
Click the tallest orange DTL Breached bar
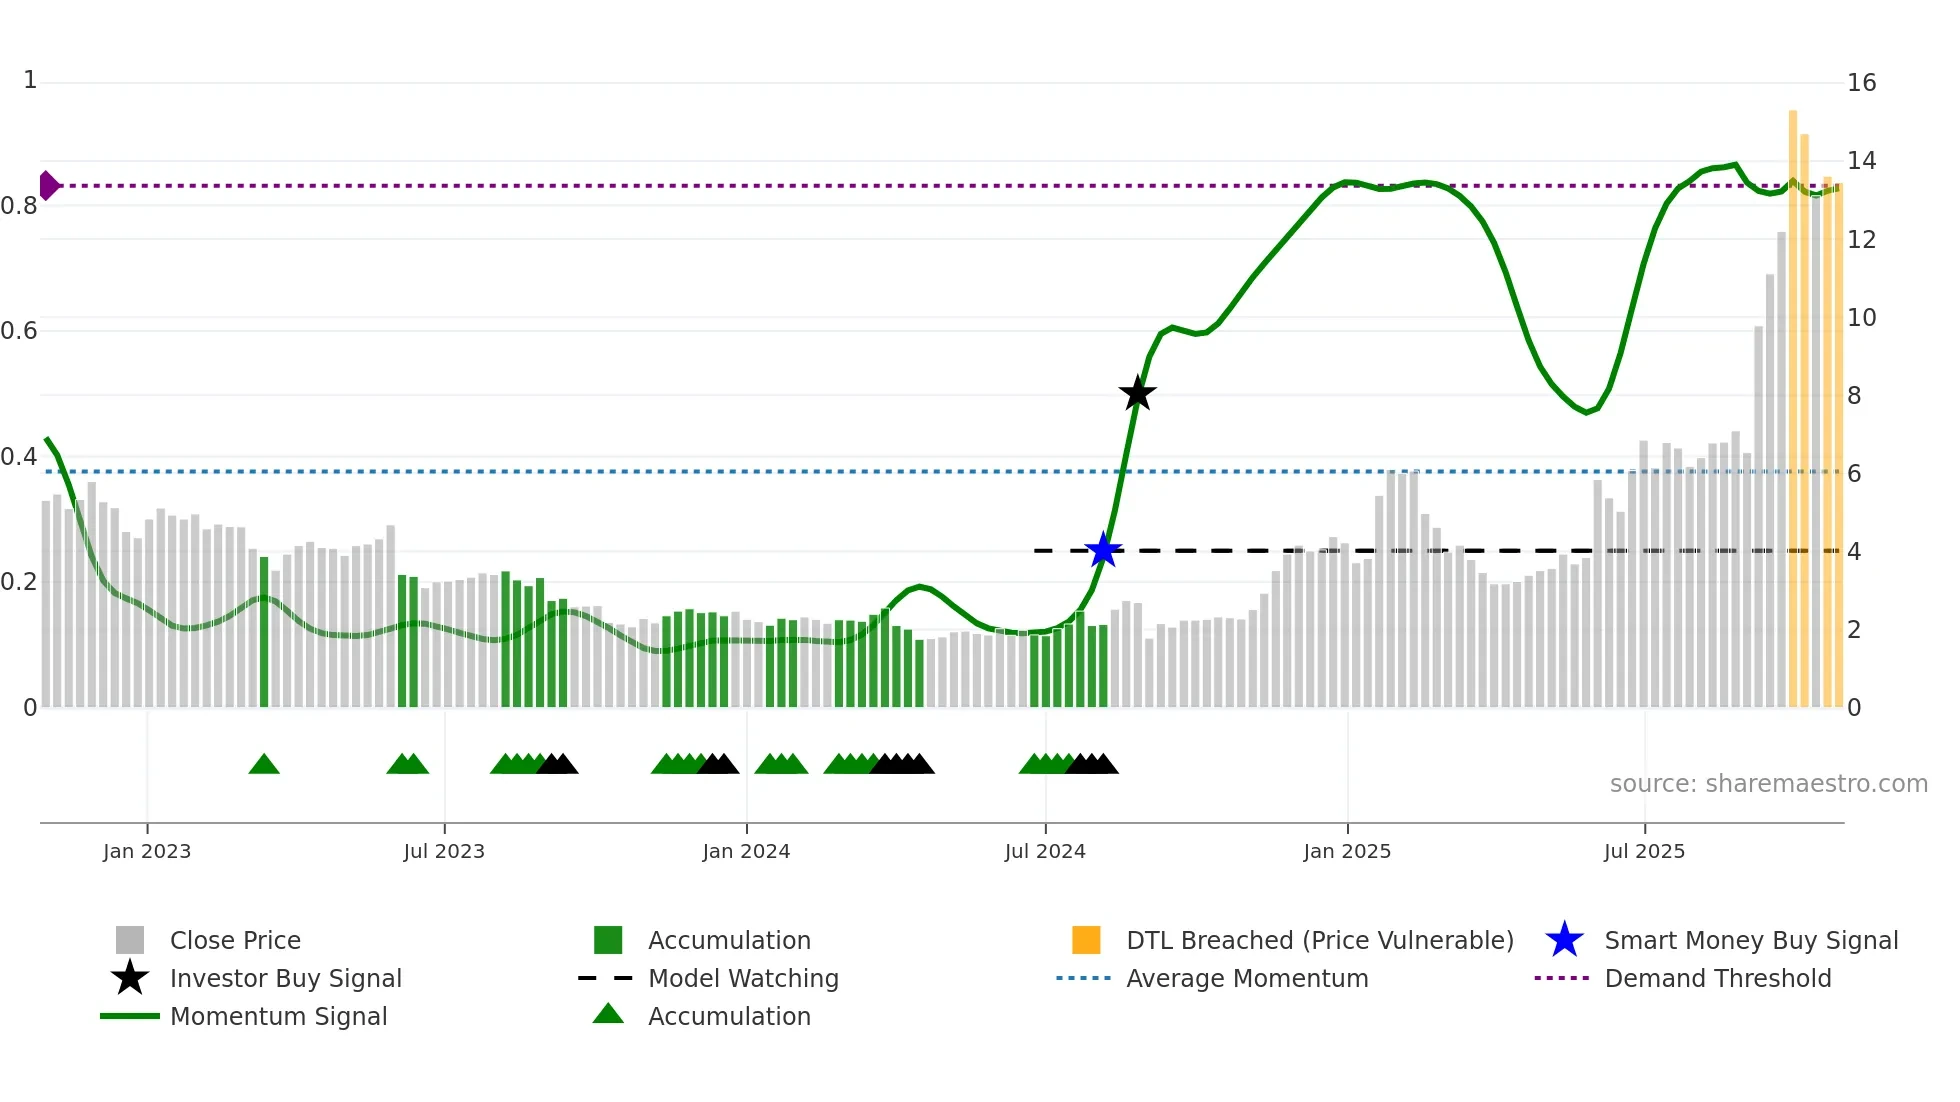click(x=1793, y=400)
